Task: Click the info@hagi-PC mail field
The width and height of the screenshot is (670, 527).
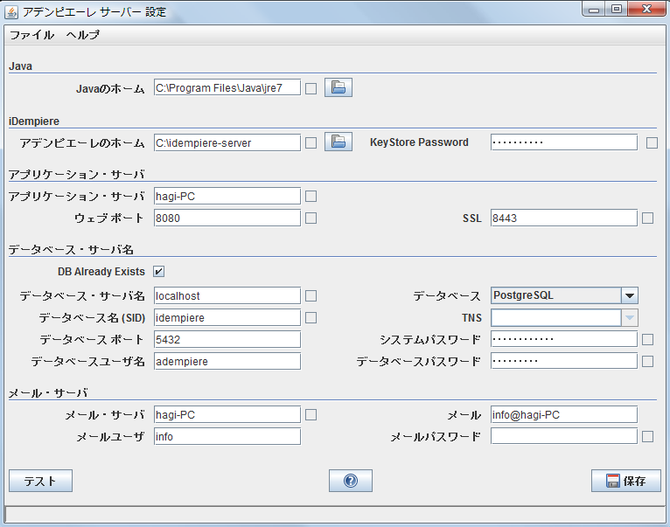Action: [564, 415]
